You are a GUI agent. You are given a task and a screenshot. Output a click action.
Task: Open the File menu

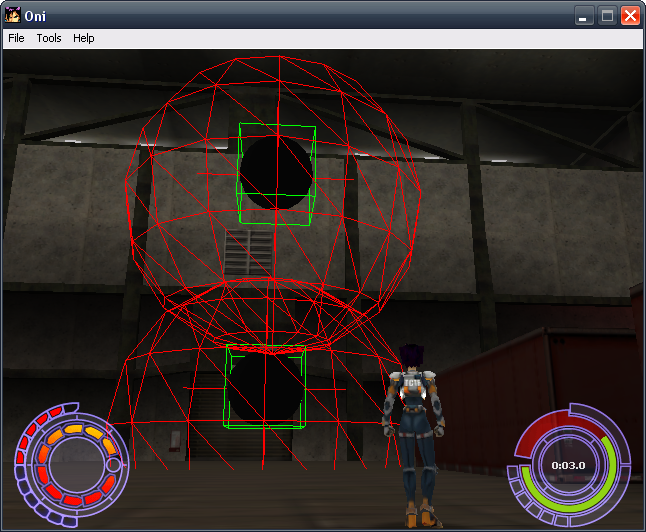pos(16,38)
